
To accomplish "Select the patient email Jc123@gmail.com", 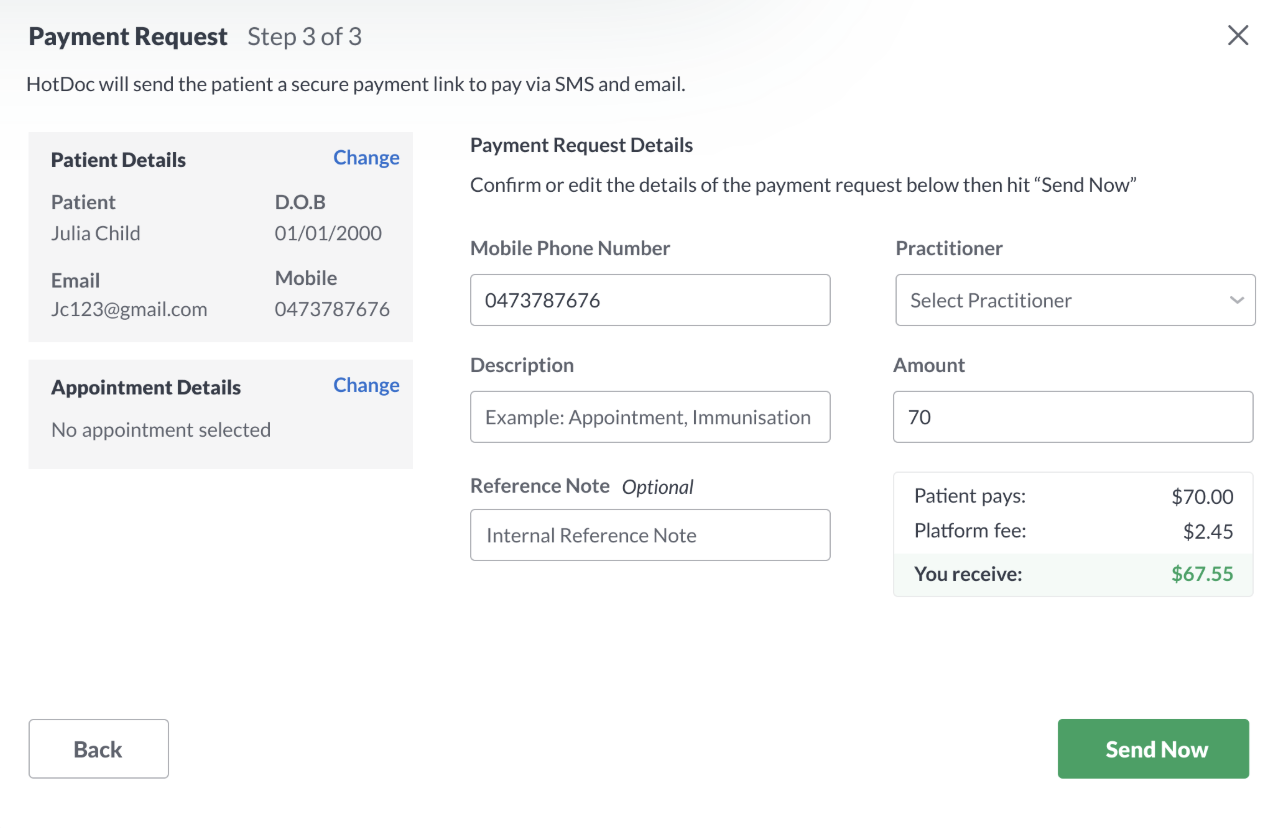I will pos(129,309).
